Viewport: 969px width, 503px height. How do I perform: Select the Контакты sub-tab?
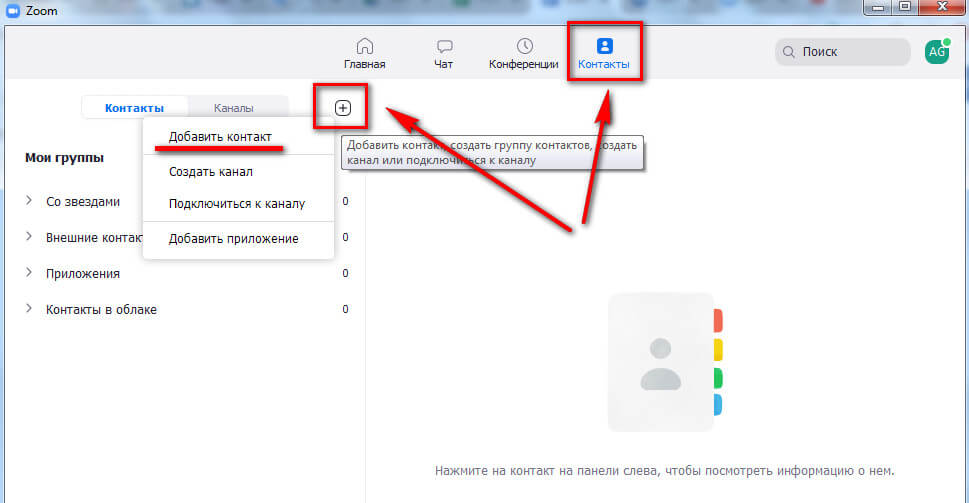click(x=134, y=108)
